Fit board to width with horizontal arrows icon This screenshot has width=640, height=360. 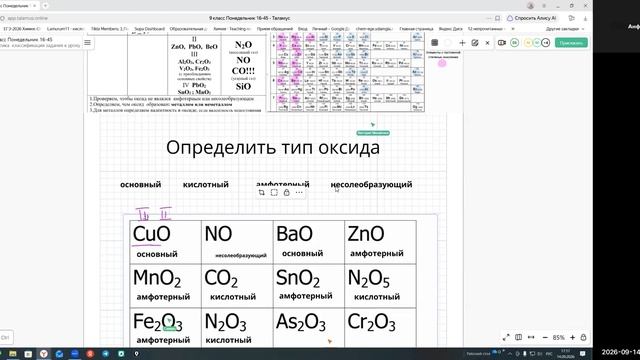click(x=531, y=337)
